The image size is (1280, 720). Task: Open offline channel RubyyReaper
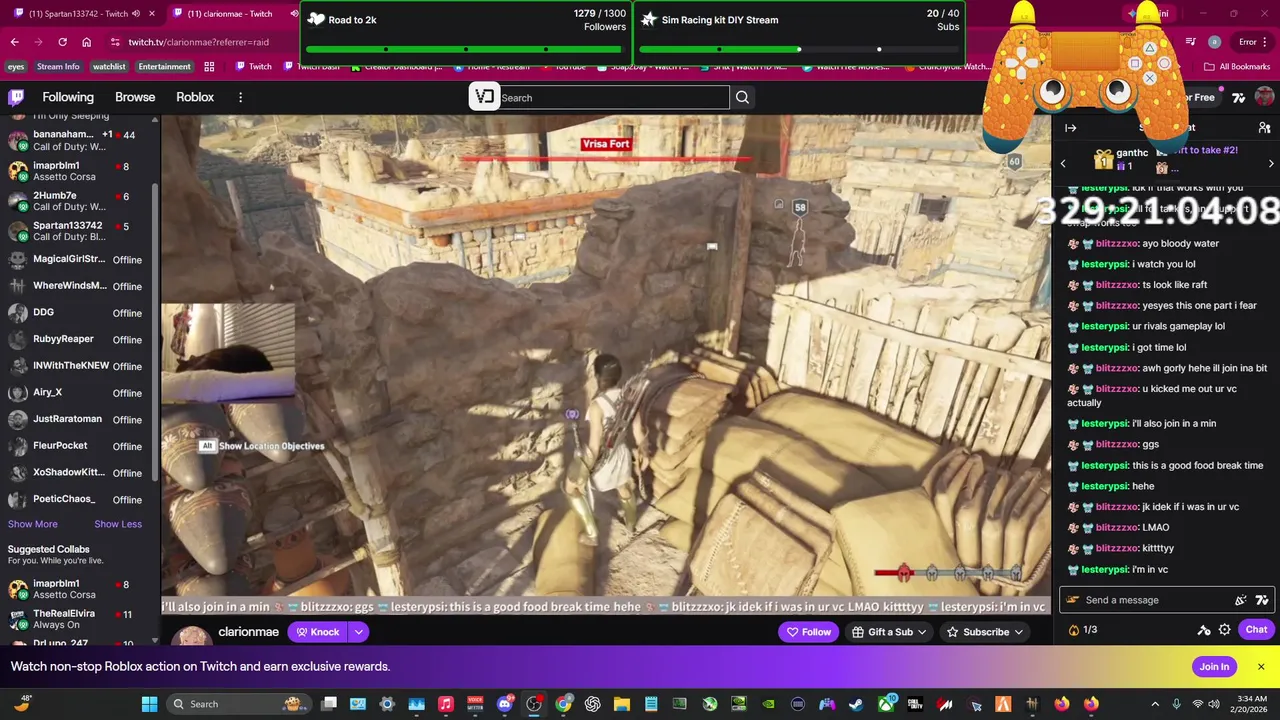[x=78, y=339]
